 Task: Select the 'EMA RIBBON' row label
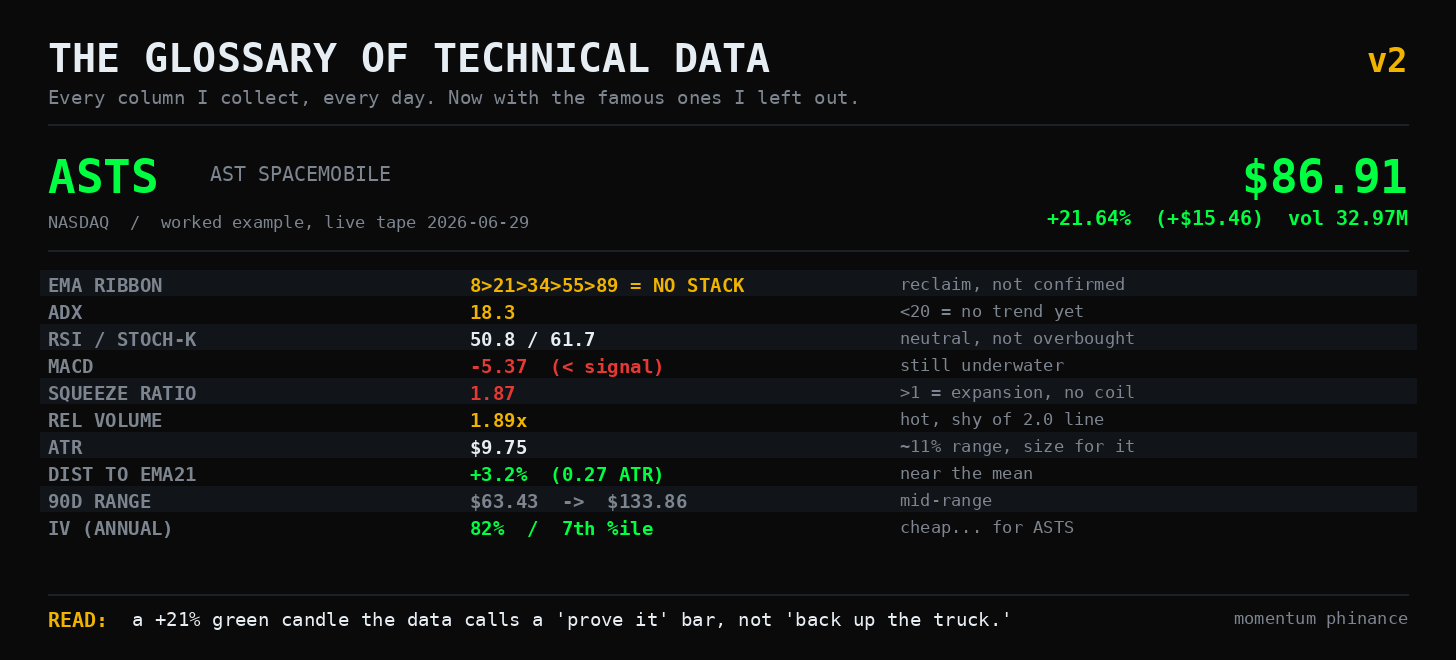(105, 286)
